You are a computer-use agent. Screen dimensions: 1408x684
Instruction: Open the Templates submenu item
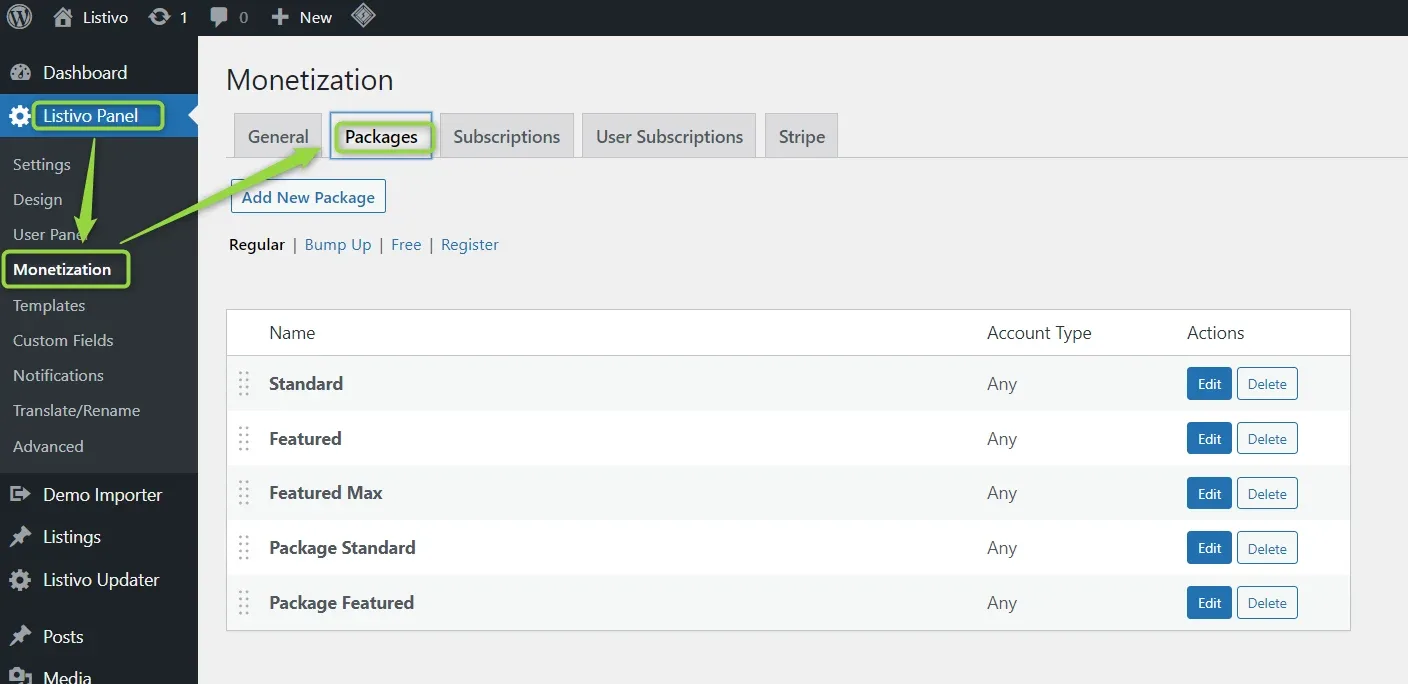point(49,306)
